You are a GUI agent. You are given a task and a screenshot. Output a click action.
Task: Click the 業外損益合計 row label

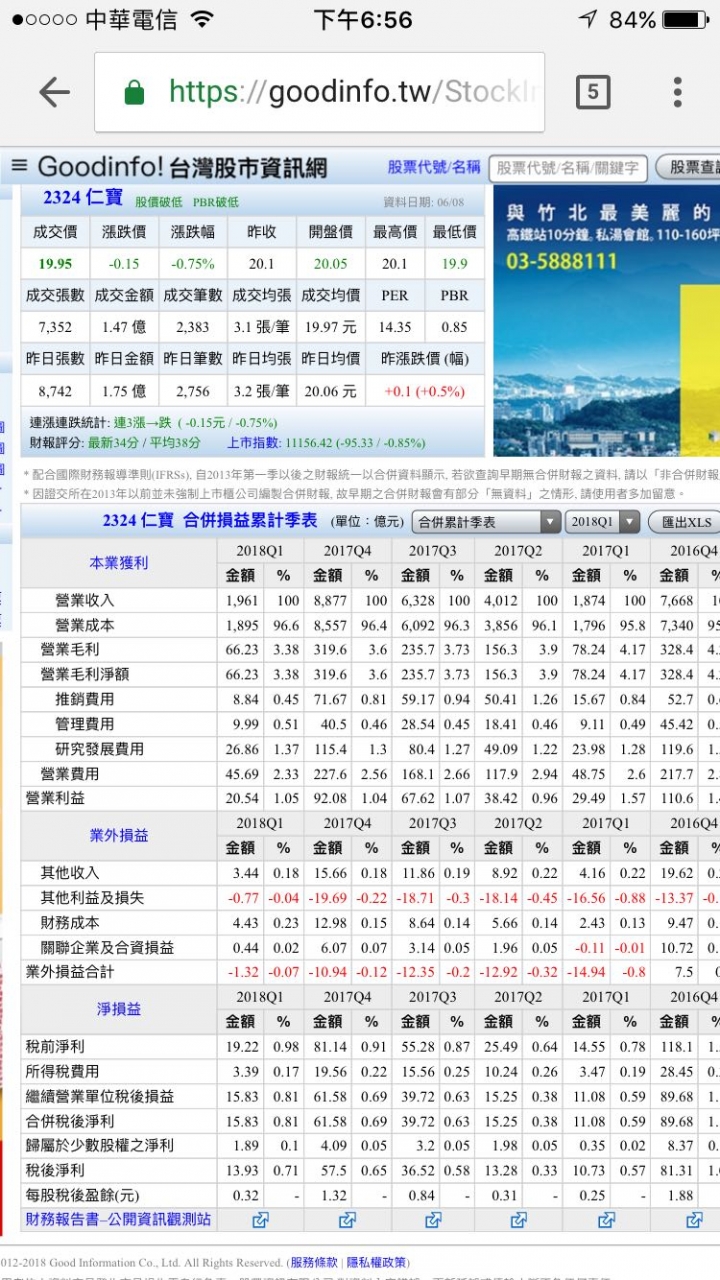70,971
